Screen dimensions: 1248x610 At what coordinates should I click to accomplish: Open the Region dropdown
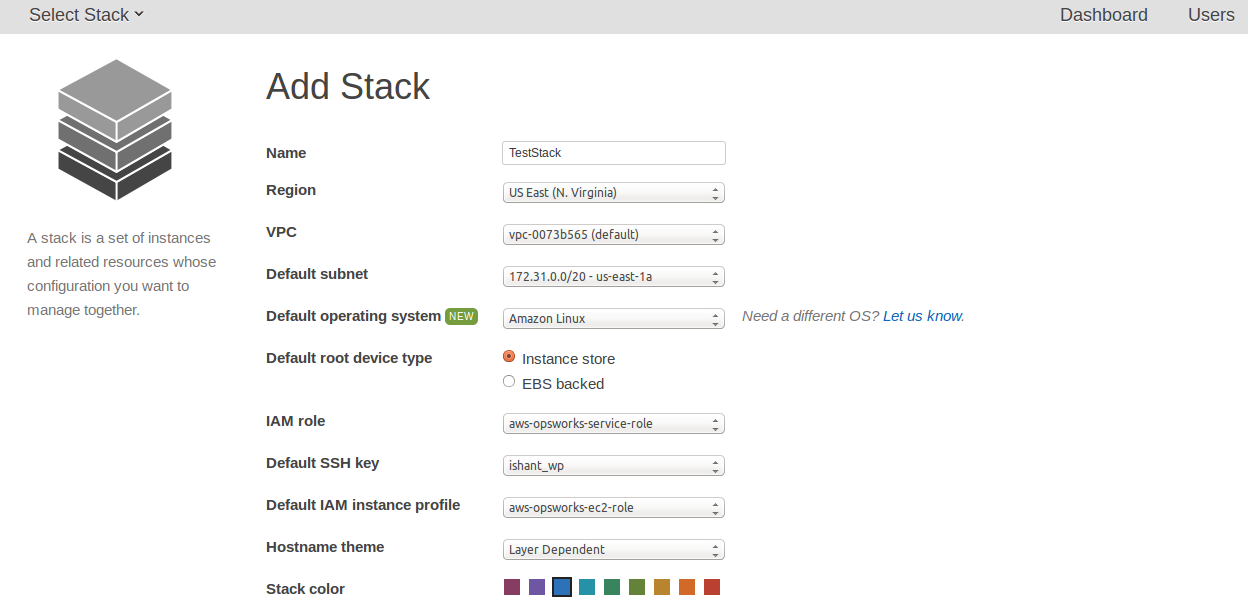(x=613, y=193)
